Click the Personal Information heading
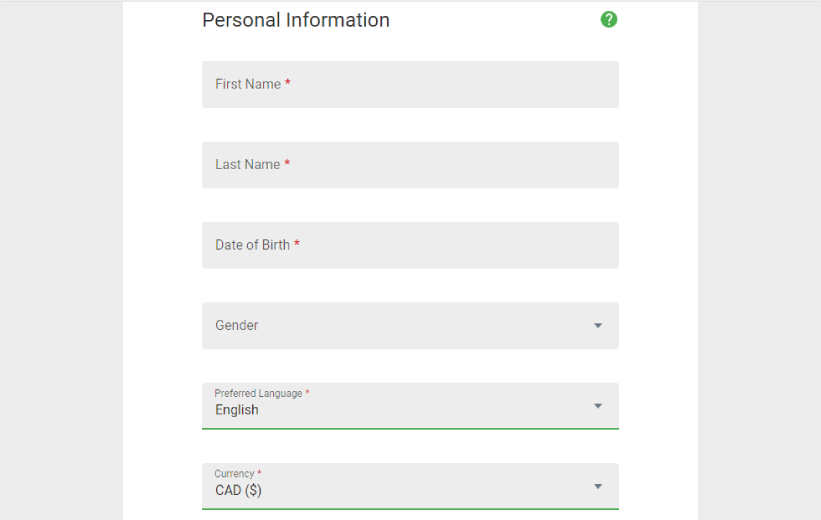 click(296, 20)
